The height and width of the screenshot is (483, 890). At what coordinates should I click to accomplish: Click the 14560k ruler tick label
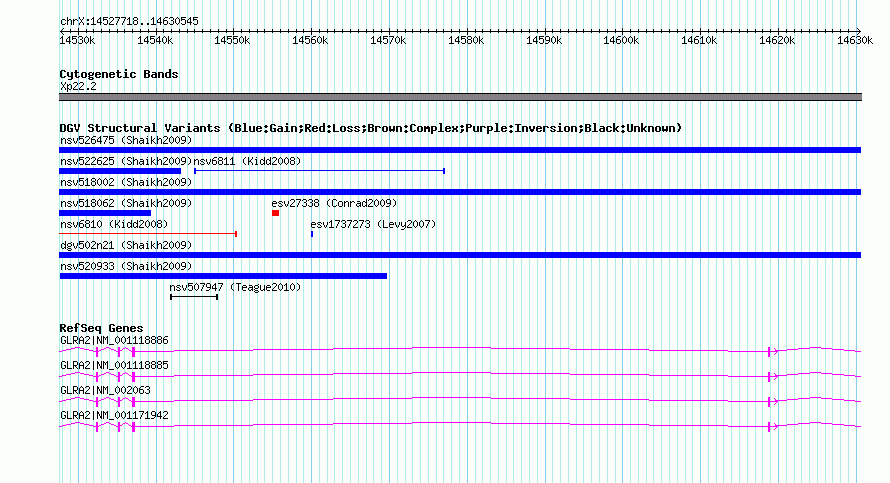point(310,40)
